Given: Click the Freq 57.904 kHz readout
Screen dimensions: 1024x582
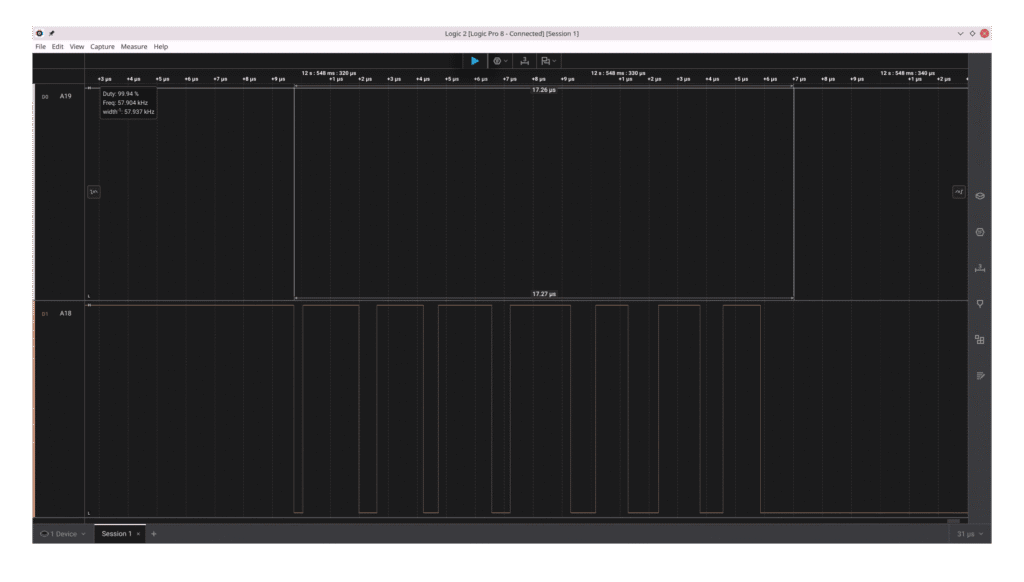Looking at the screenshot, I should click(125, 103).
